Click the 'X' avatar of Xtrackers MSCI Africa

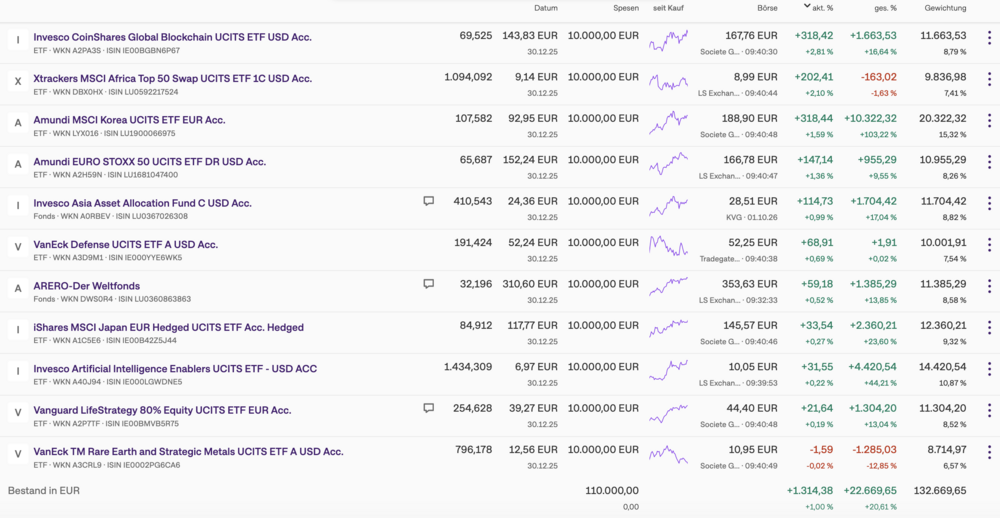[x=18, y=81]
